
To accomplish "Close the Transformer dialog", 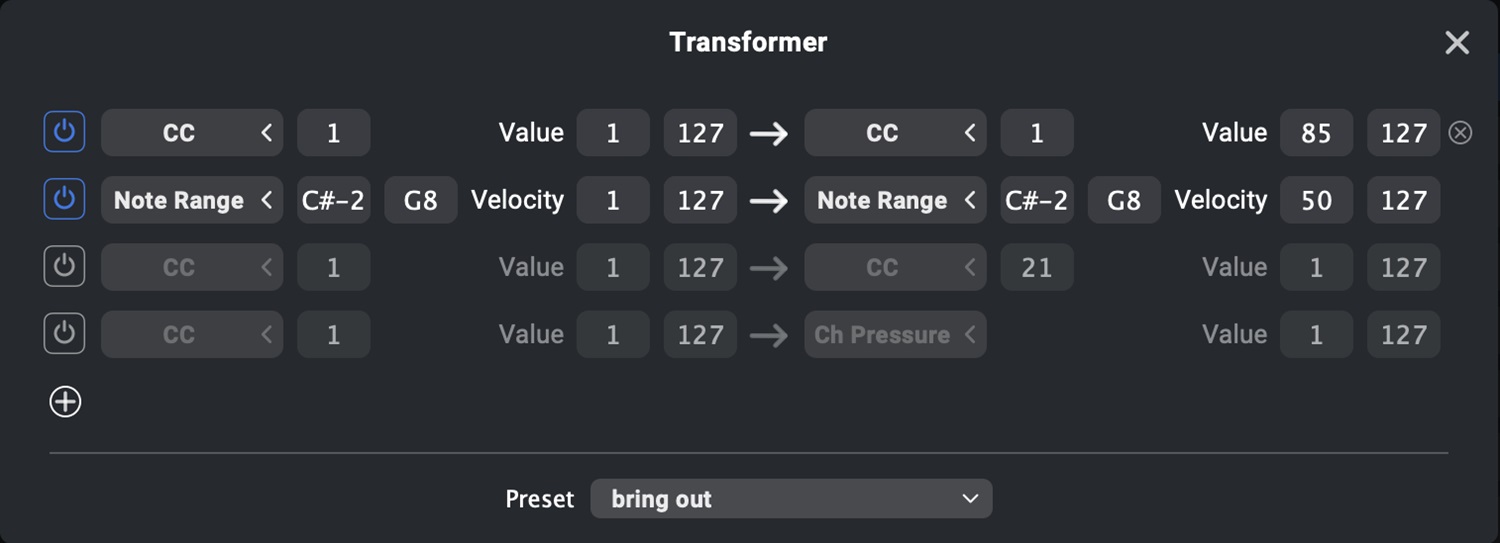I will [x=1457, y=42].
